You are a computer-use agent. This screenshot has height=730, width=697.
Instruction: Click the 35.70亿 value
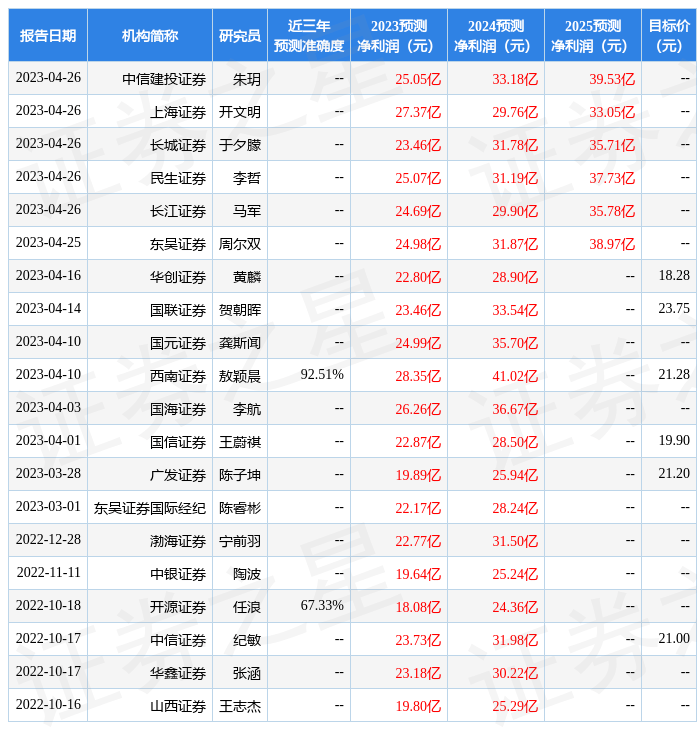[x=515, y=343]
